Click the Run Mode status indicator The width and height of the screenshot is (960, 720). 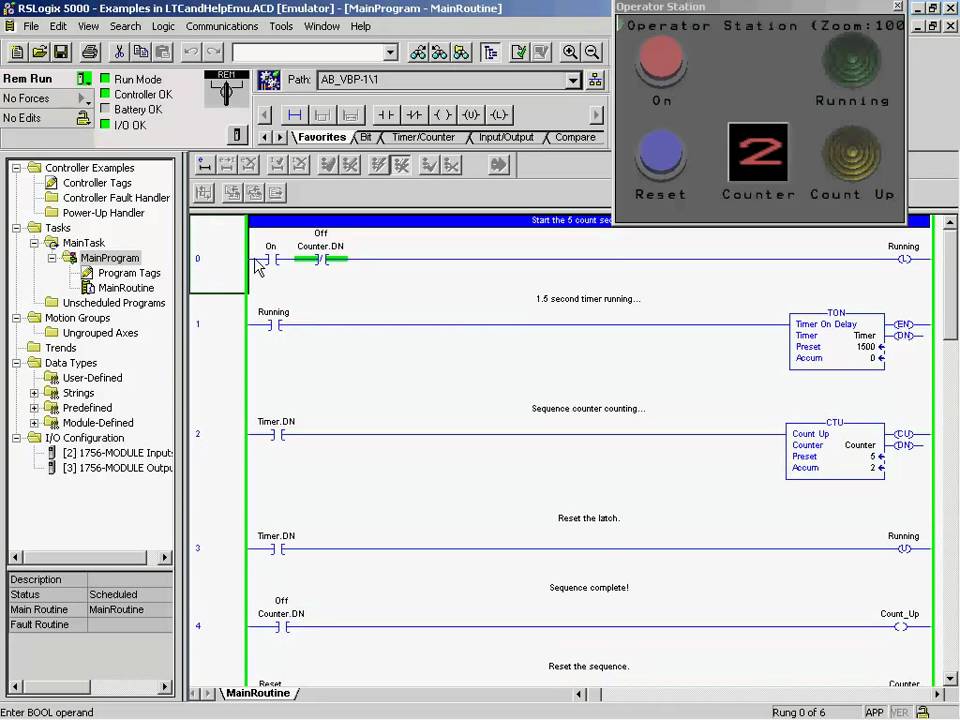point(105,78)
